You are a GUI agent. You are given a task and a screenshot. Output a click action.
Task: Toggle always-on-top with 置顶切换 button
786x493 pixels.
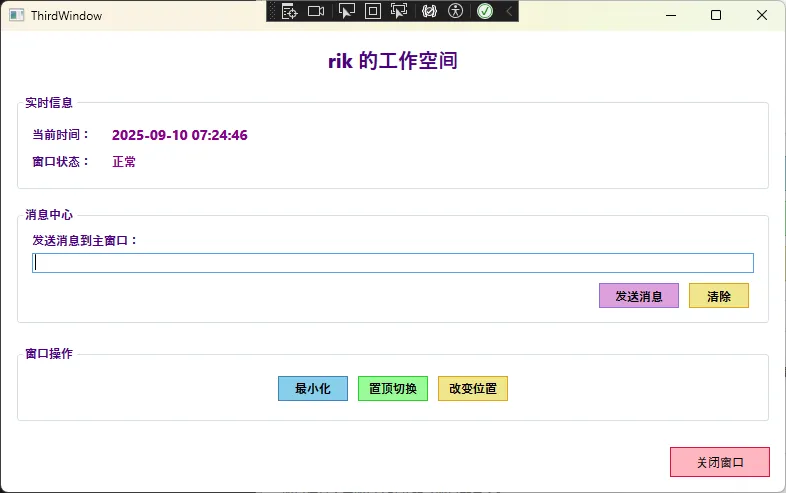[x=393, y=388]
